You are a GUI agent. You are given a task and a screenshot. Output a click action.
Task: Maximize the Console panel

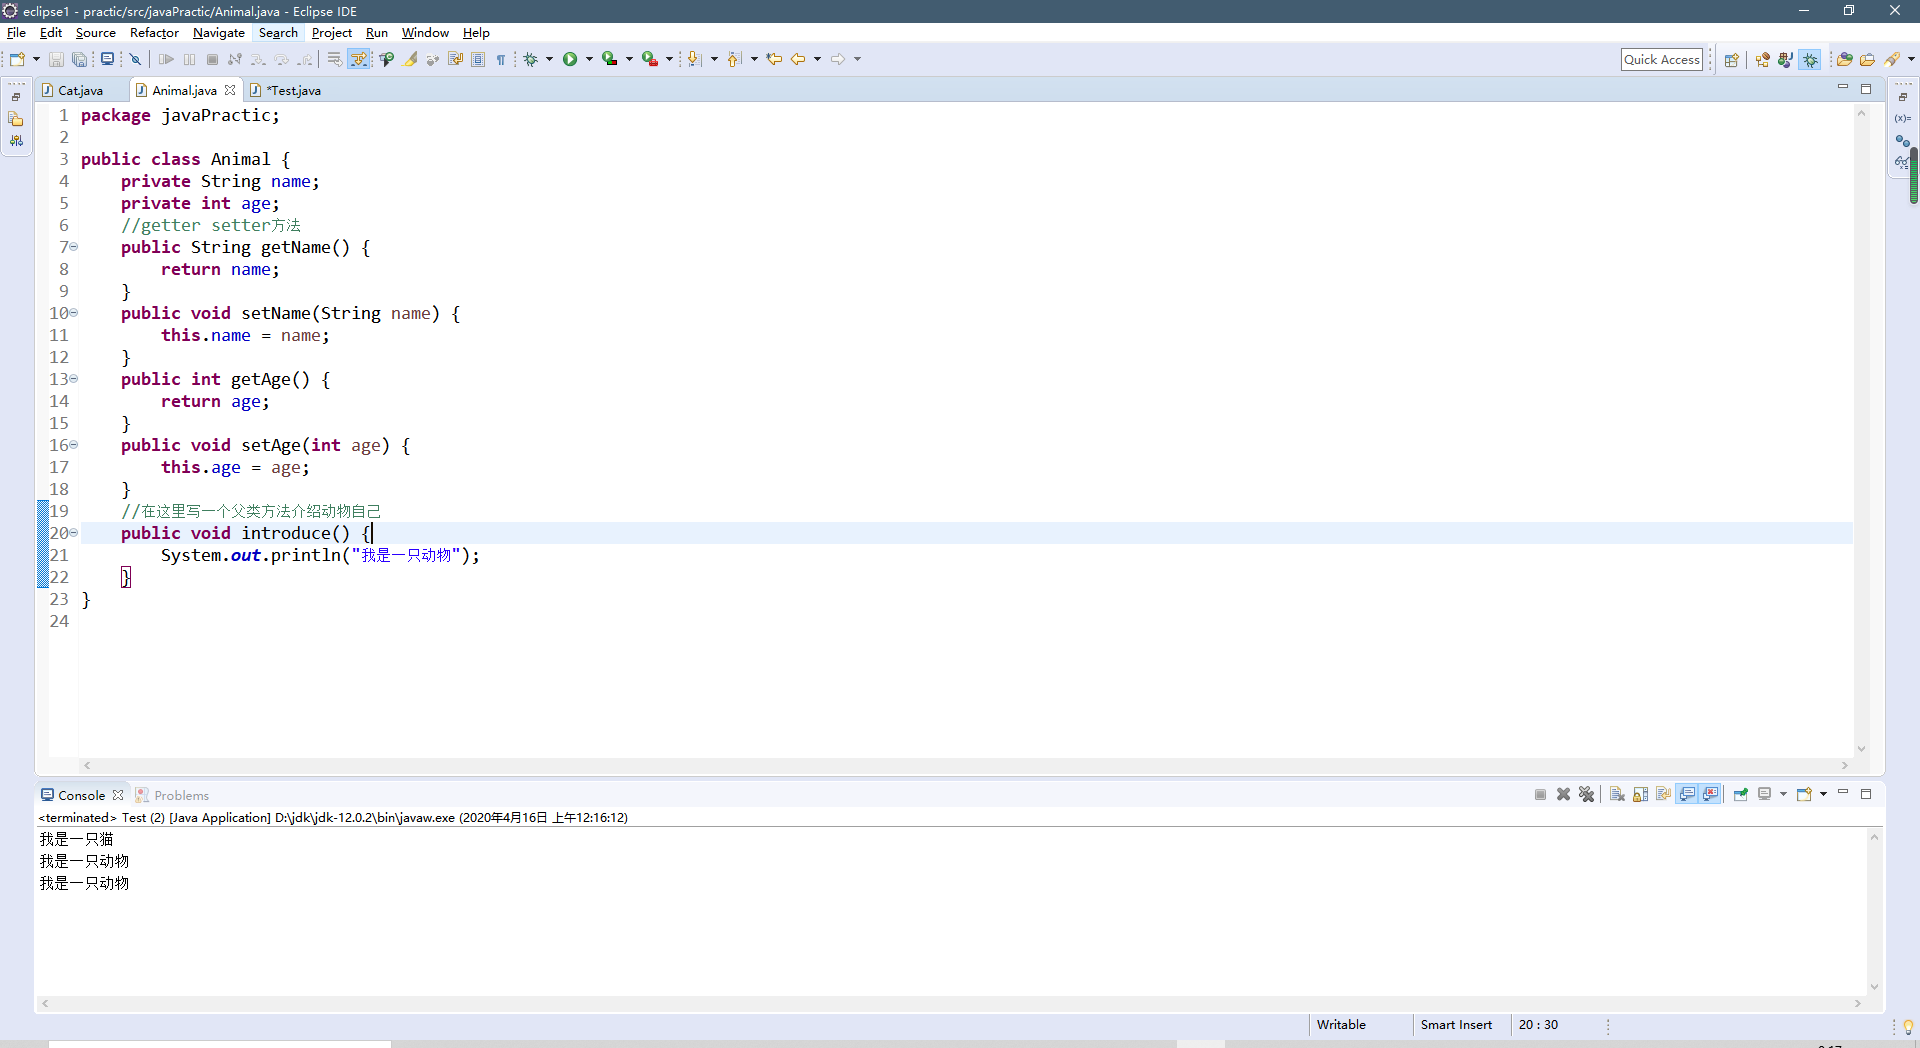[1865, 793]
